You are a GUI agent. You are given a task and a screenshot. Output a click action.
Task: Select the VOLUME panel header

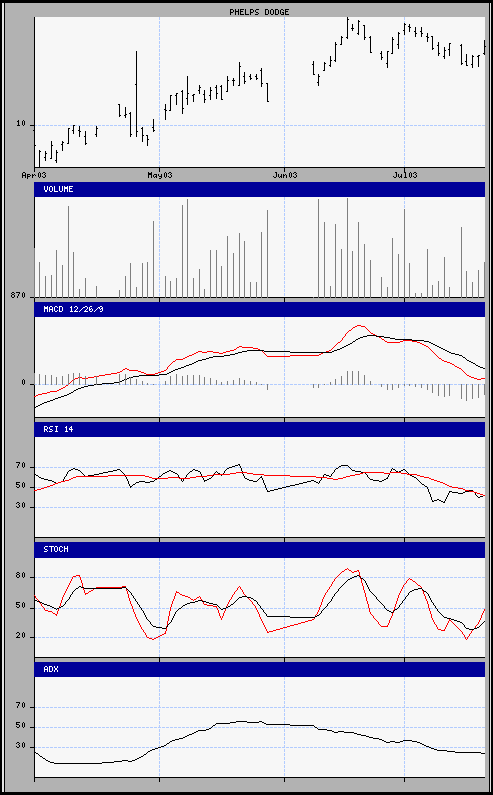coord(260,189)
